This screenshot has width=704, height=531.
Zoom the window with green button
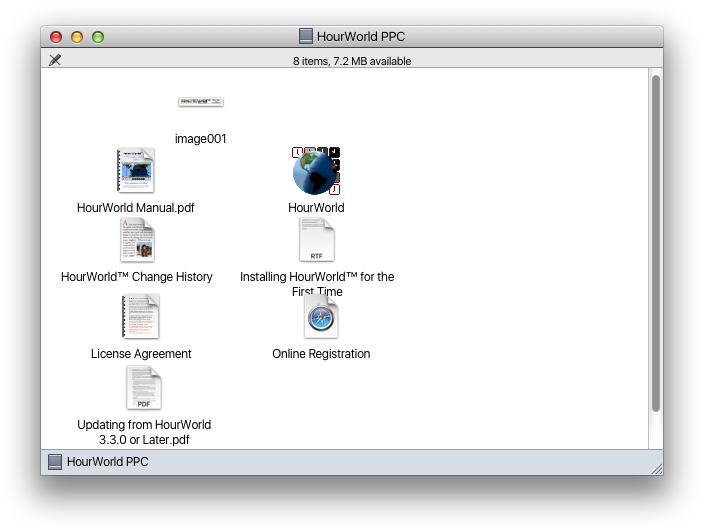pyautogui.click(x=98, y=37)
